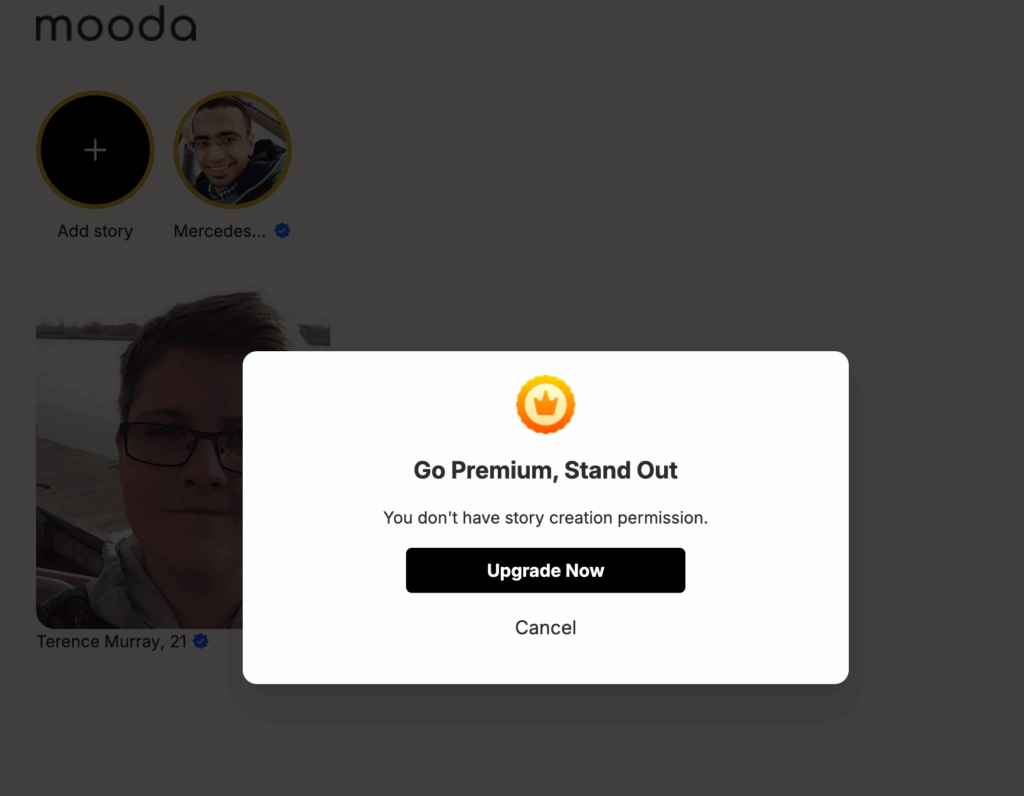Click the Mercedes... story name label
Screen dimensions: 1024x796
[x=219, y=231]
